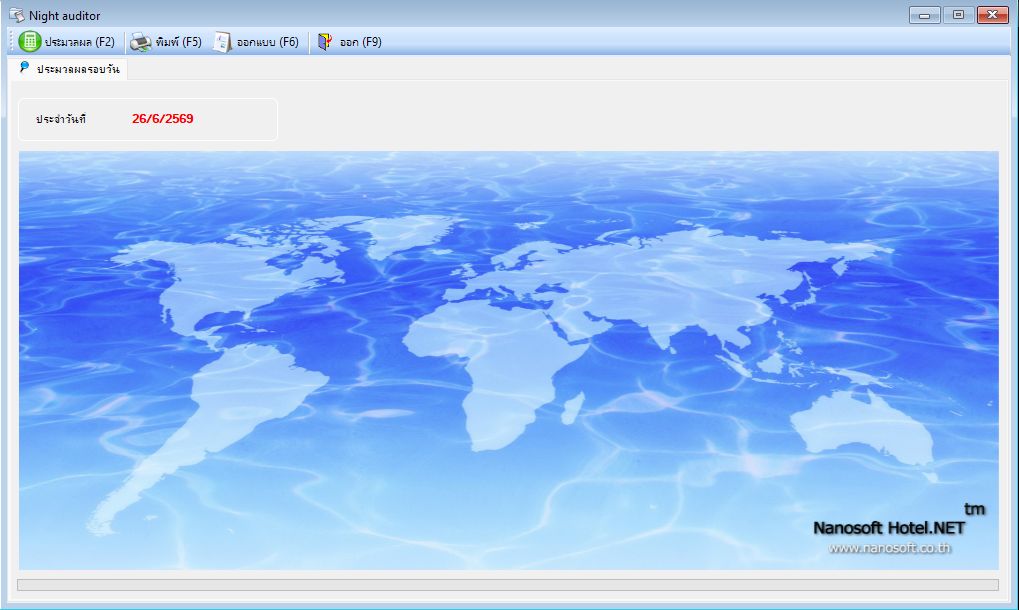The width and height of the screenshot is (1019, 610).
Task: Click the toolbar grip handle at left
Action: pyautogui.click(x=11, y=42)
